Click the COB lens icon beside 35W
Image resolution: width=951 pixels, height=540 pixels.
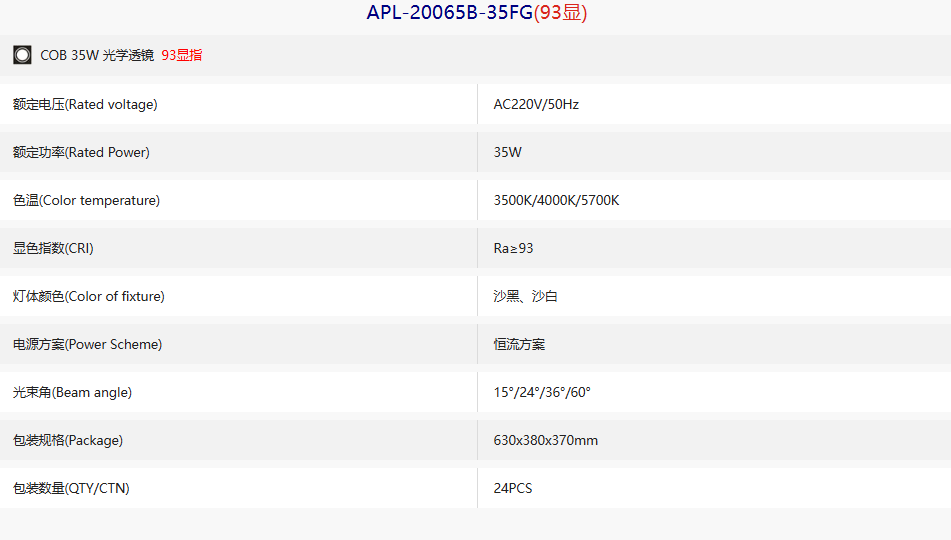click(x=22, y=55)
